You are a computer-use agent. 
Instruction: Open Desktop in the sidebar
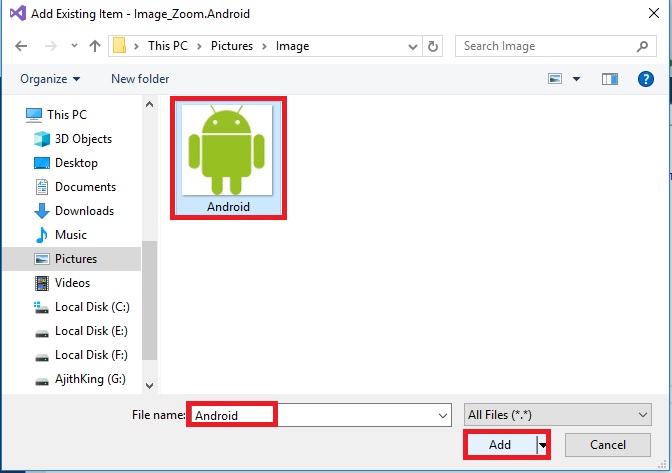click(x=76, y=163)
